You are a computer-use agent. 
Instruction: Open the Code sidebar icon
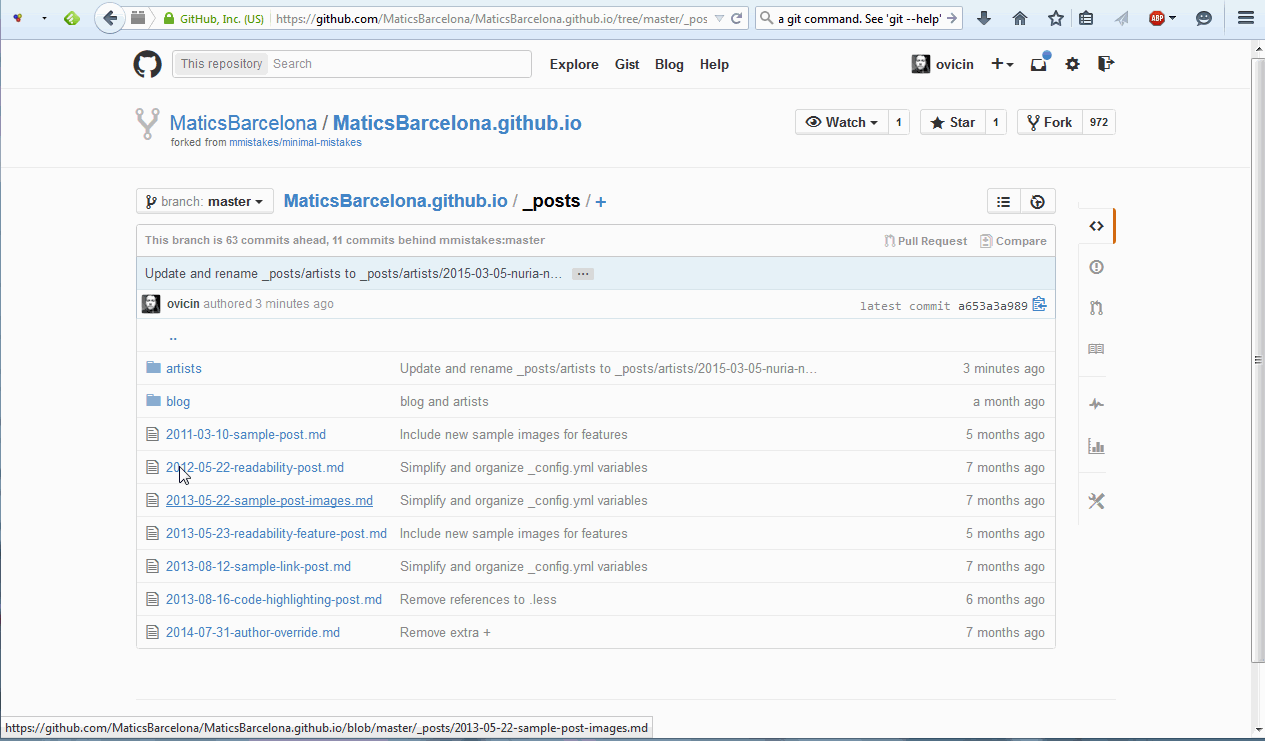pyautogui.click(x=1096, y=226)
